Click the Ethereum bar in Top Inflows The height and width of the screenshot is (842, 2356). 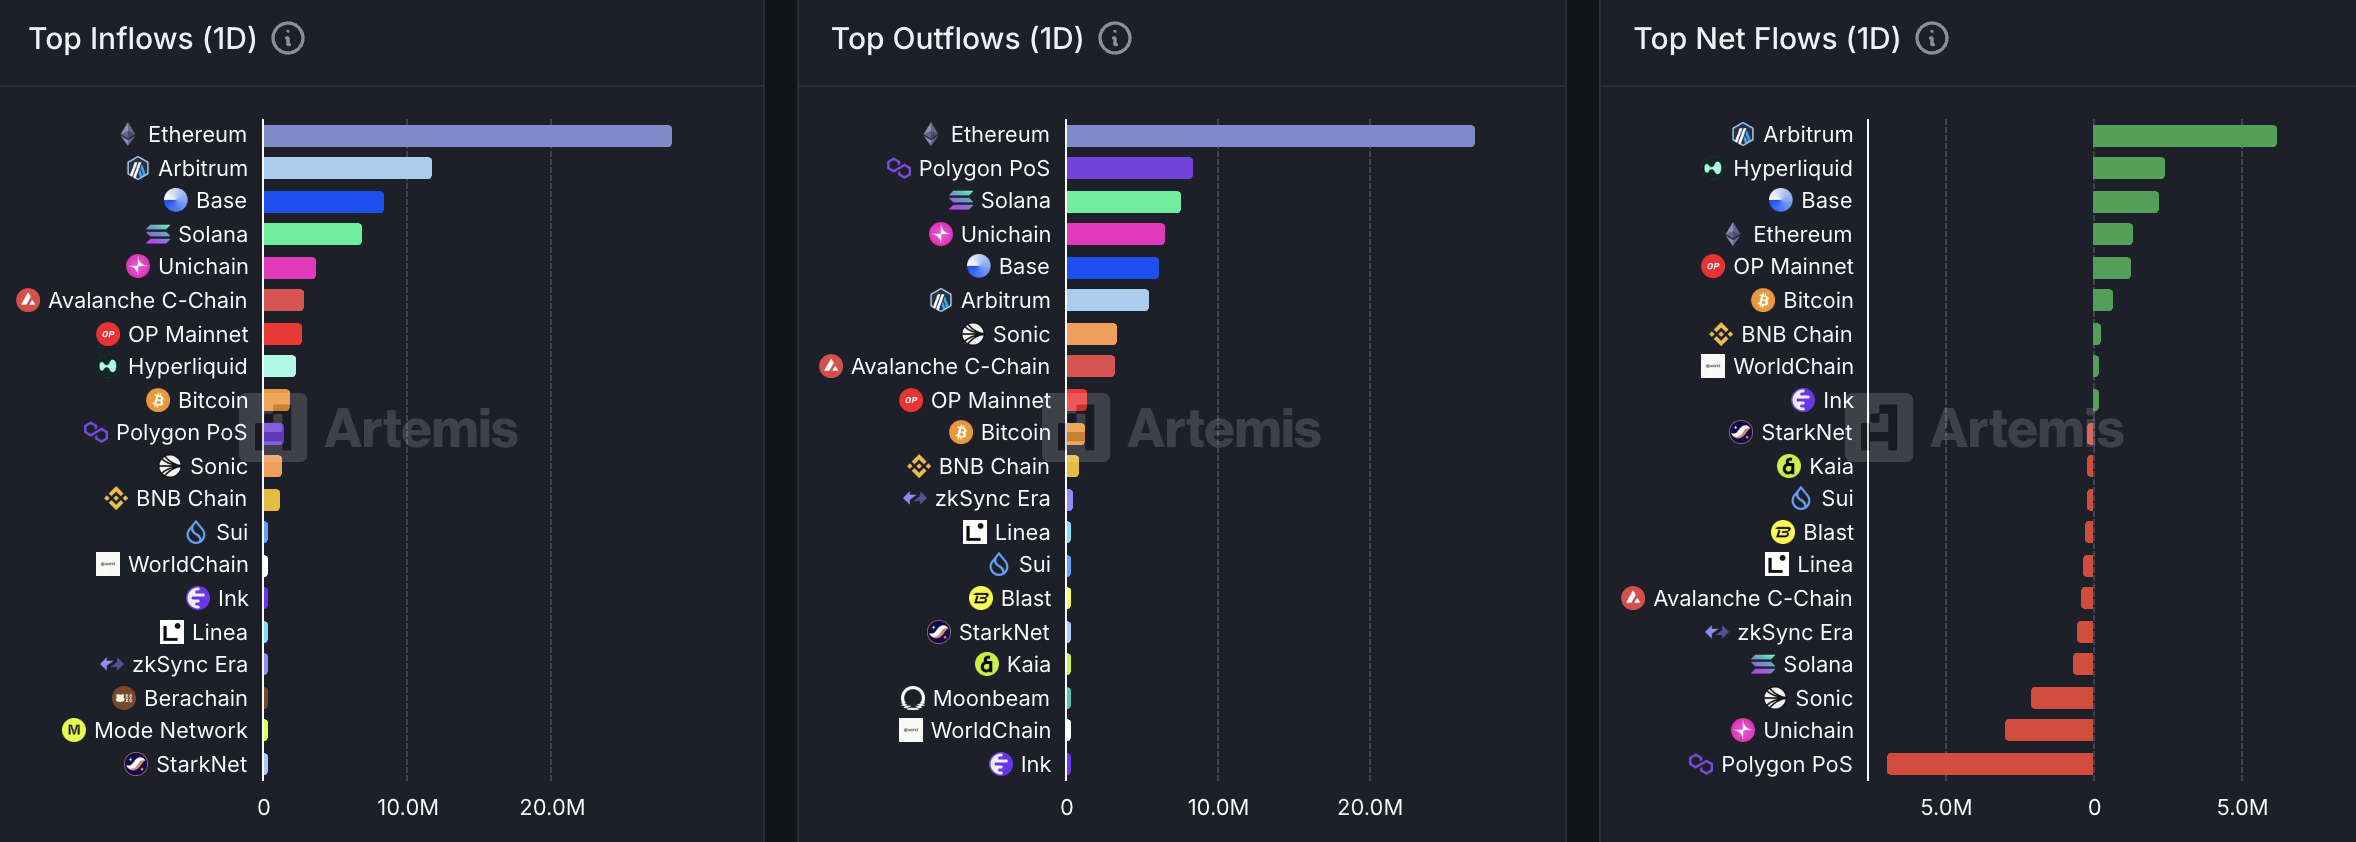(x=468, y=136)
